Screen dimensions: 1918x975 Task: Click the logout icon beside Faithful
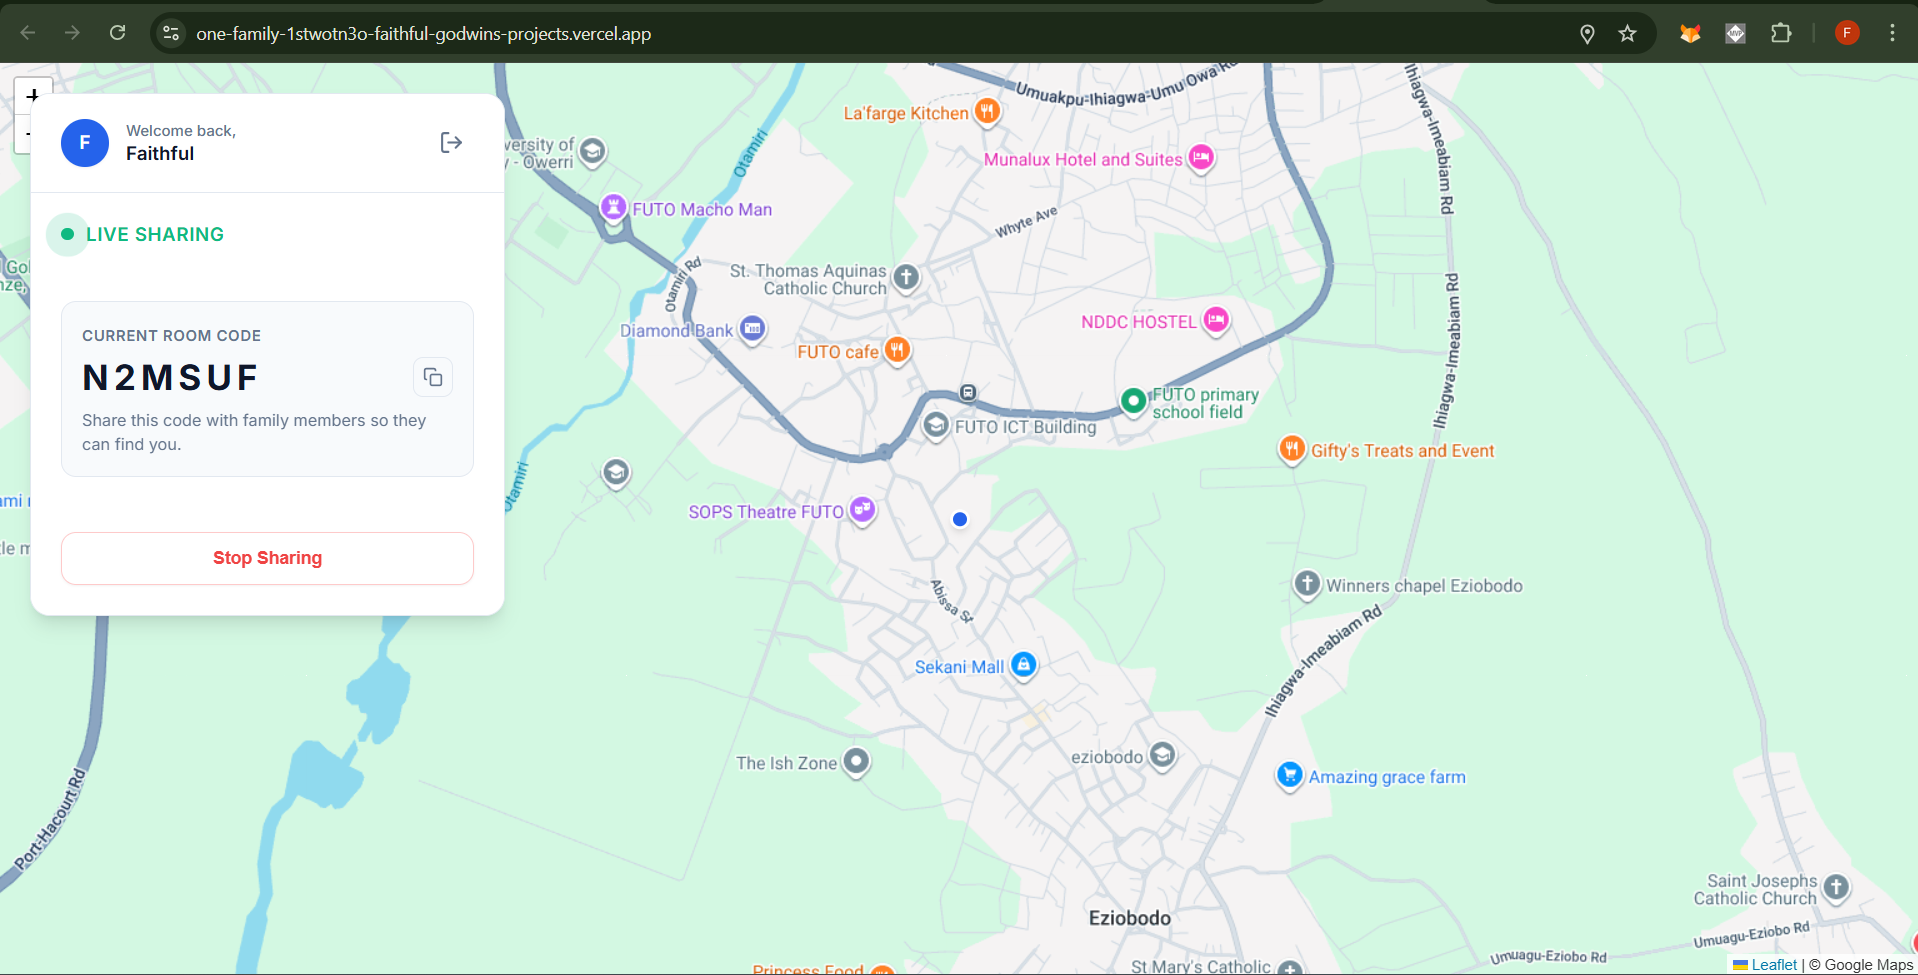(x=451, y=143)
